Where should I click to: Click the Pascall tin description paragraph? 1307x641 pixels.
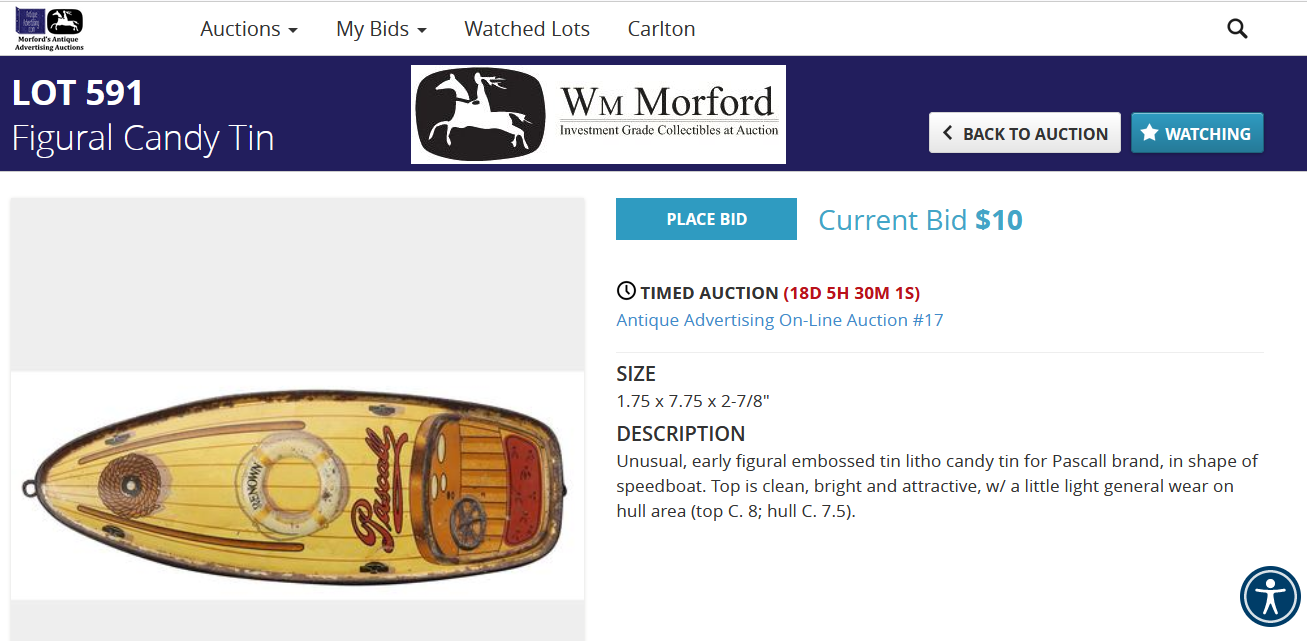pos(937,486)
